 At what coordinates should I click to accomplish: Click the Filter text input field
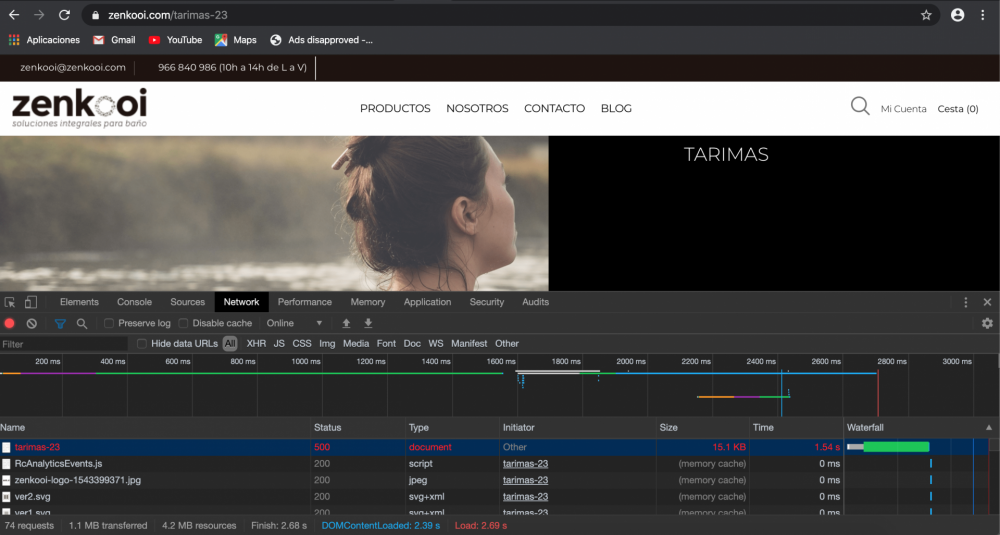coord(62,344)
